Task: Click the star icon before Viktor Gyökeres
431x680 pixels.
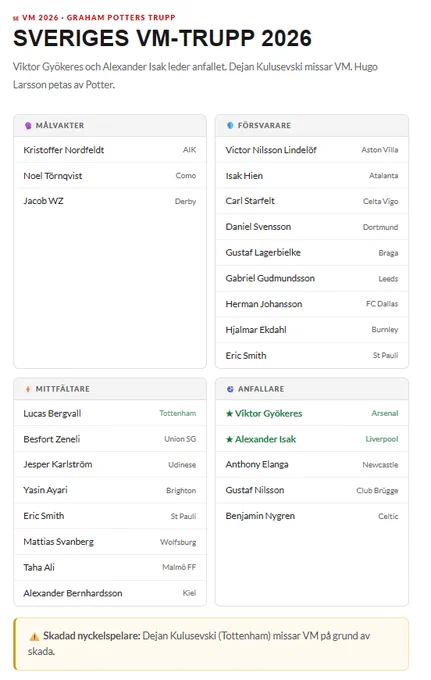Action: pyautogui.click(x=229, y=414)
